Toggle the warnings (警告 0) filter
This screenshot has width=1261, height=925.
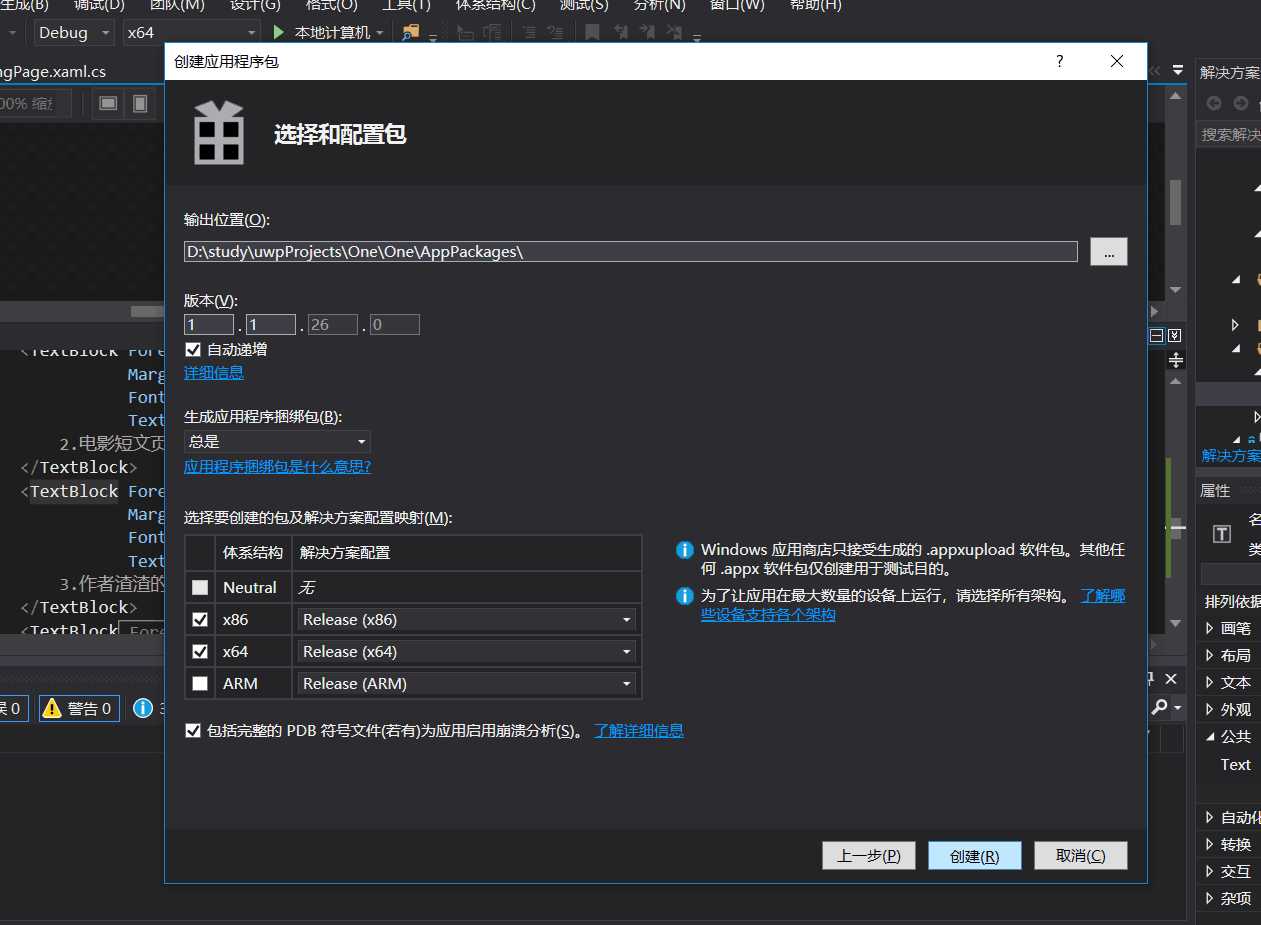79,709
